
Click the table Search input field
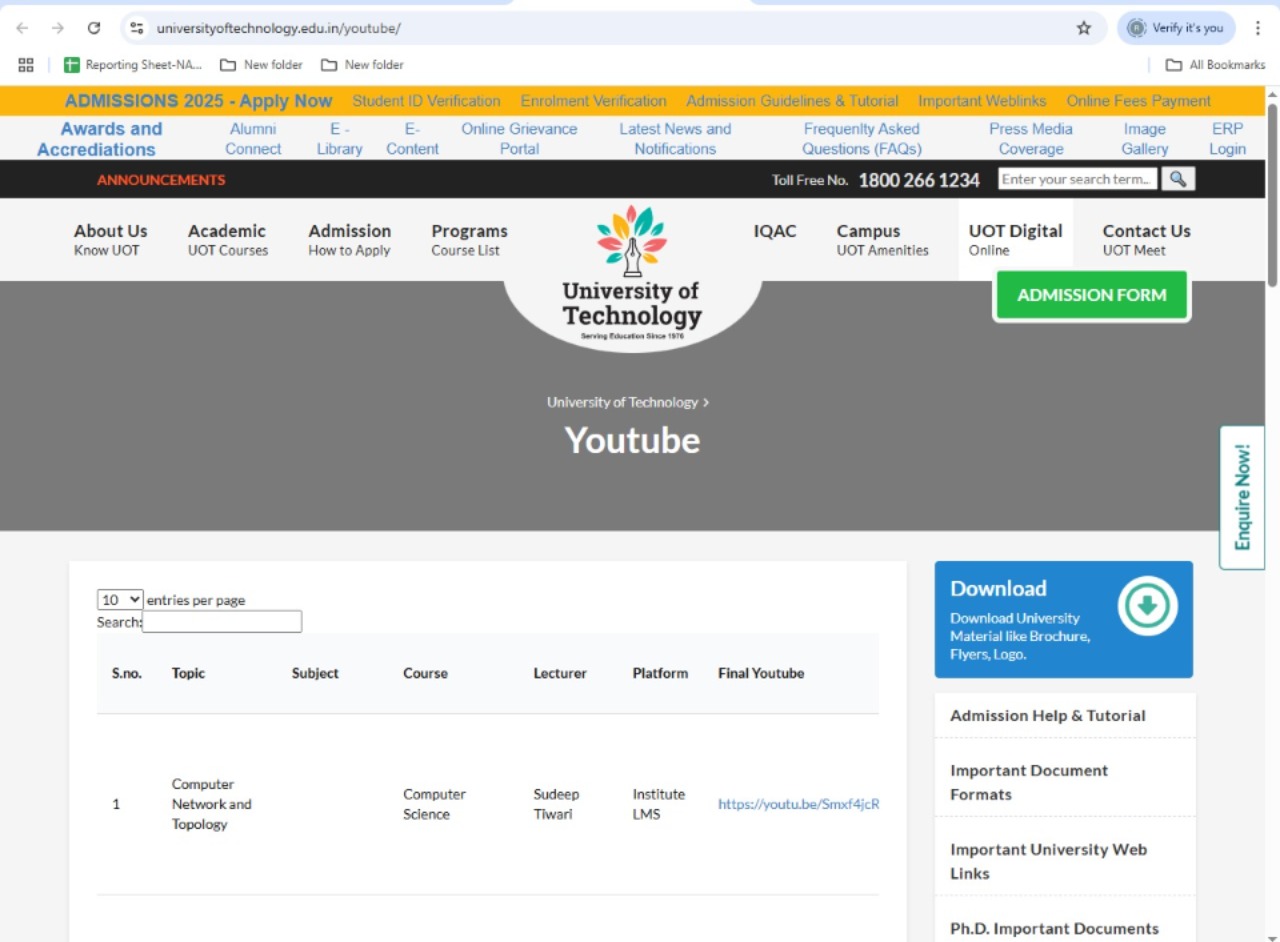pyautogui.click(x=222, y=622)
